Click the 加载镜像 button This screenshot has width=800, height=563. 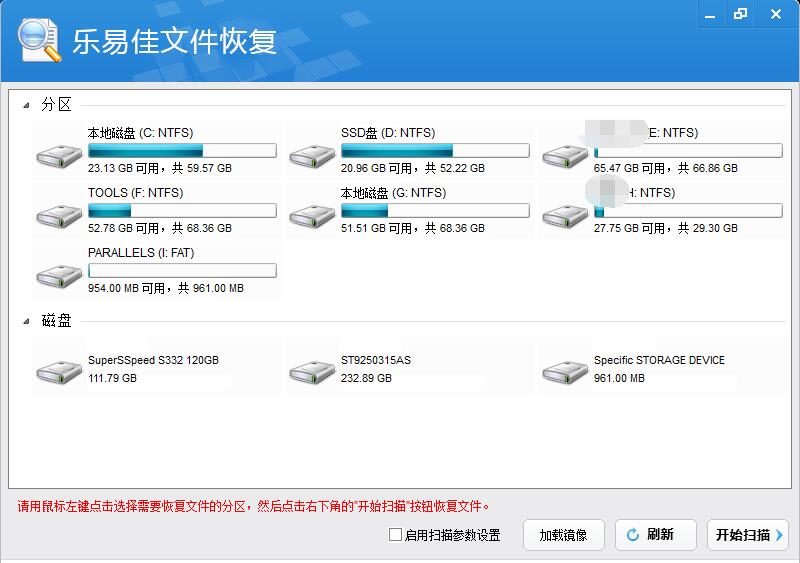[563, 535]
